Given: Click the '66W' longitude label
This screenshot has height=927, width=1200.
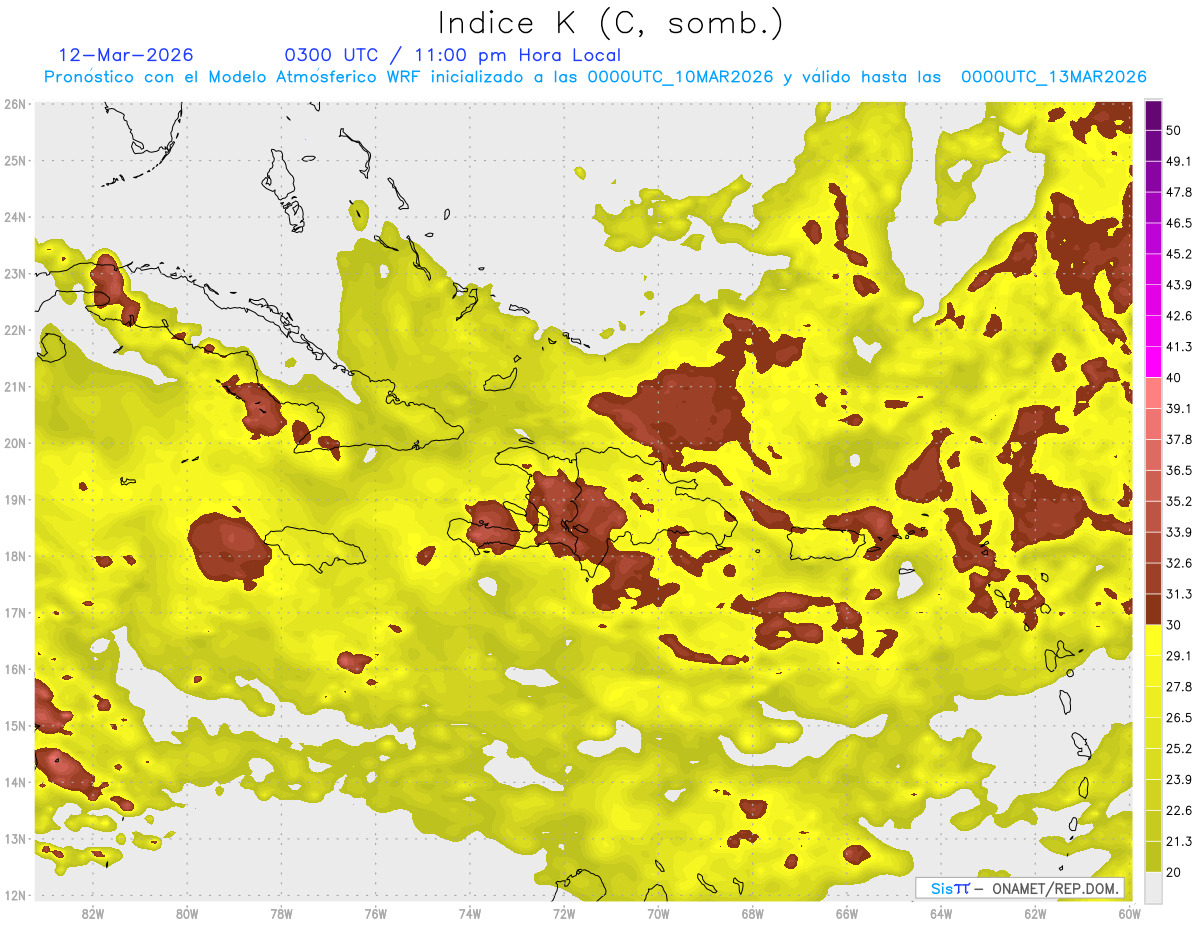Looking at the screenshot, I should (847, 913).
